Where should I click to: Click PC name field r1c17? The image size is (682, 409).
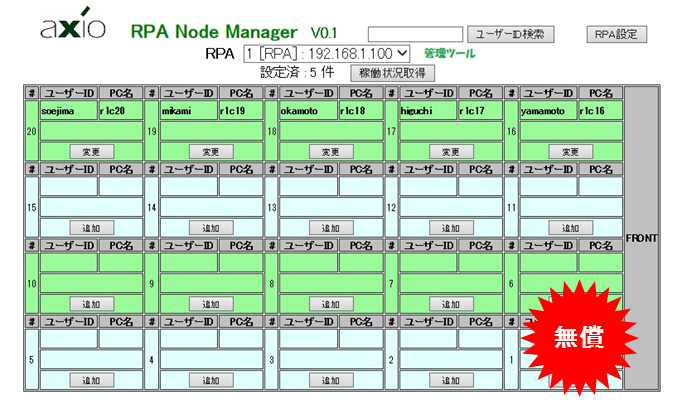coord(481,111)
